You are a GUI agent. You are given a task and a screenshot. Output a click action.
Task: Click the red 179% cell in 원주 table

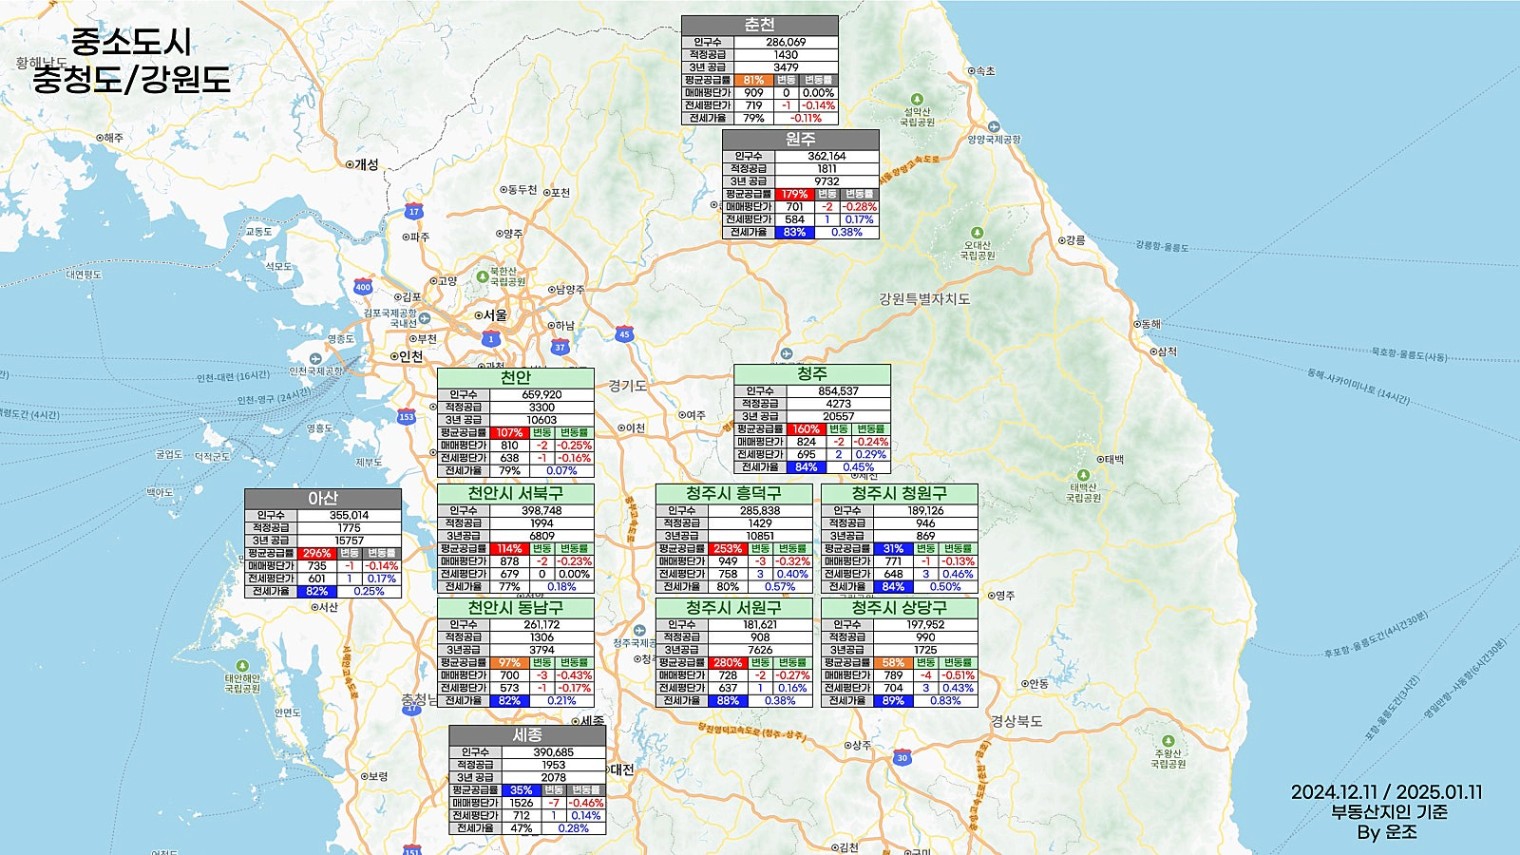[x=795, y=194]
